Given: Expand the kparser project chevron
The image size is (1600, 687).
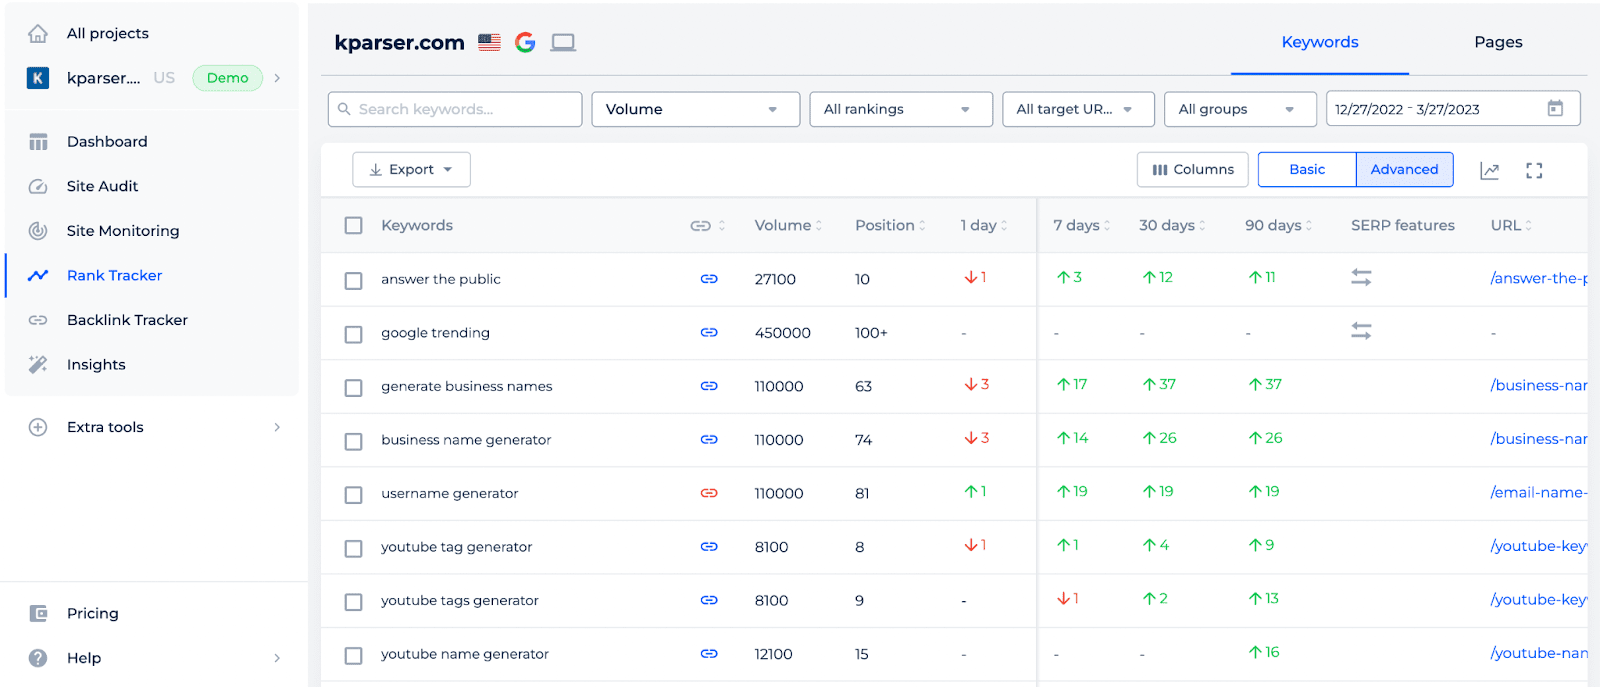Looking at the screenshot, I should pyautogui.click(x=277, y=78).
